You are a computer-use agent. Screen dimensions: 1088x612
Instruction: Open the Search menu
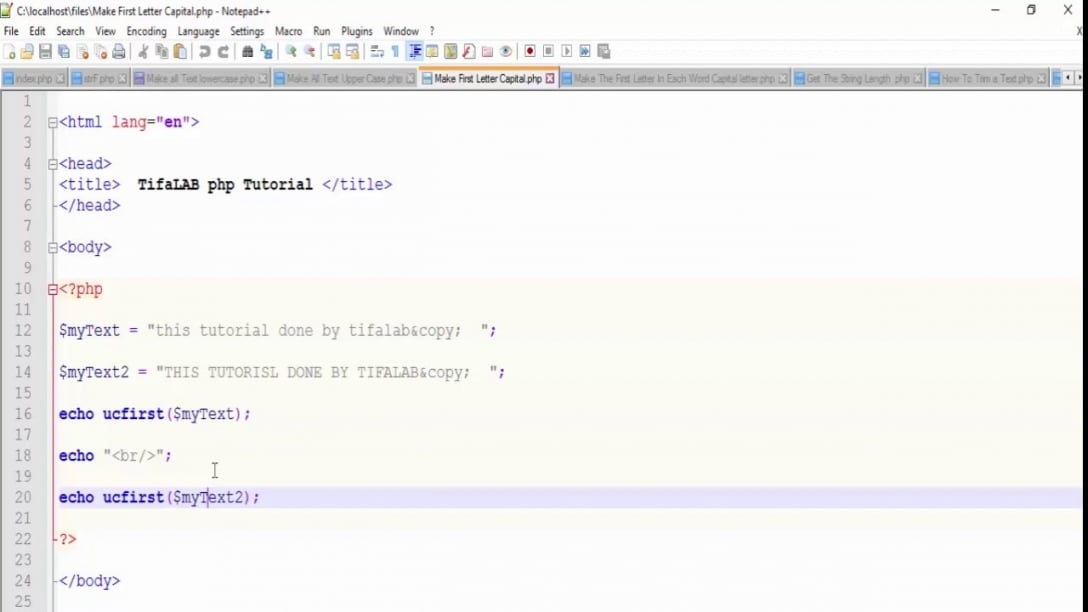[70, 31]
